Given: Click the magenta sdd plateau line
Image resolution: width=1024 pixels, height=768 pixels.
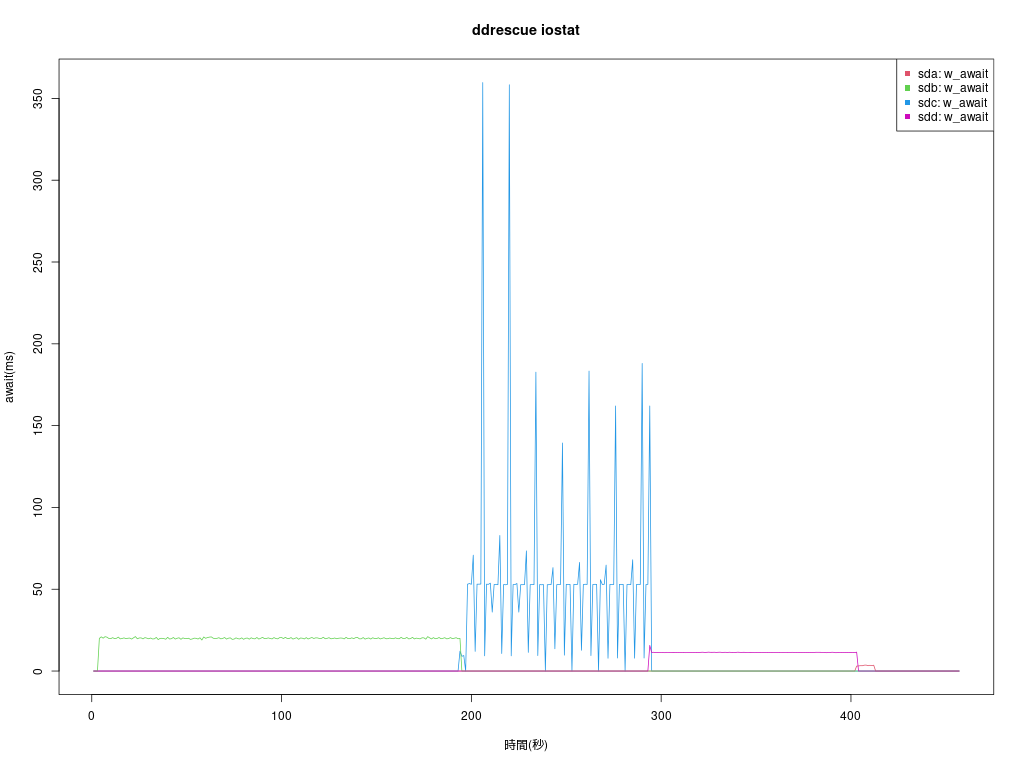Looking at the screenshot, I should coord(750,652).
